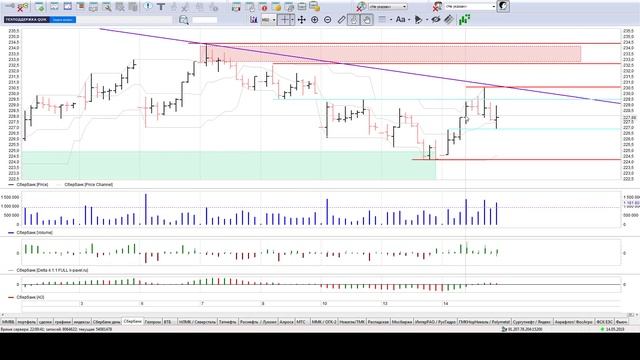Image resolution: width=640 pixels, height=360 pixels.
Task: Open the Распадская tab
Action: tap(378, 322)
